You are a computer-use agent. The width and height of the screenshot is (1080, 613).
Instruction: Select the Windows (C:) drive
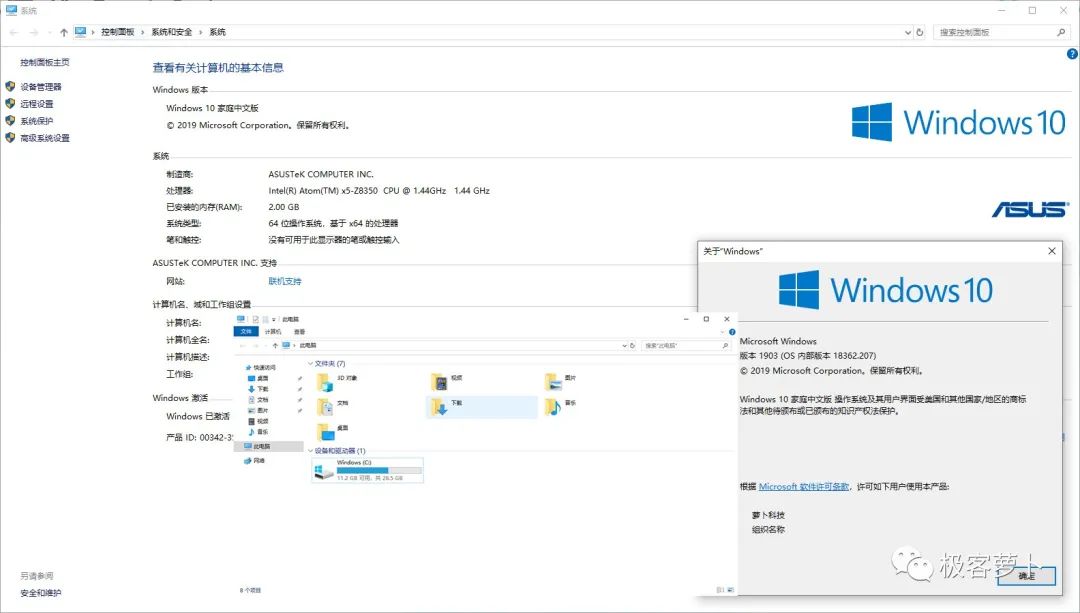tap(367, 470)
